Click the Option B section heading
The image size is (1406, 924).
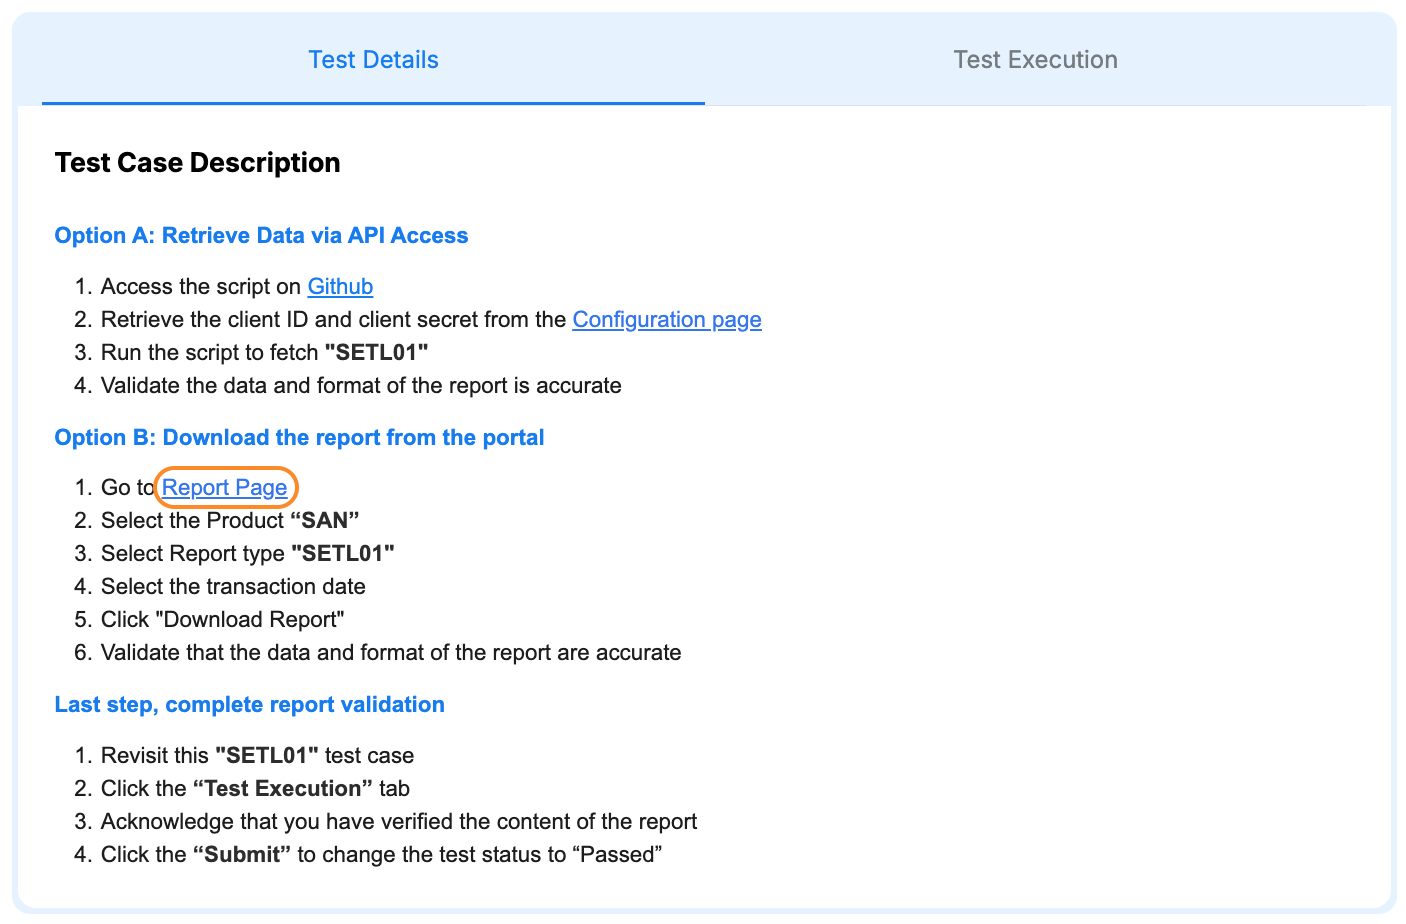tap(299, 437)
